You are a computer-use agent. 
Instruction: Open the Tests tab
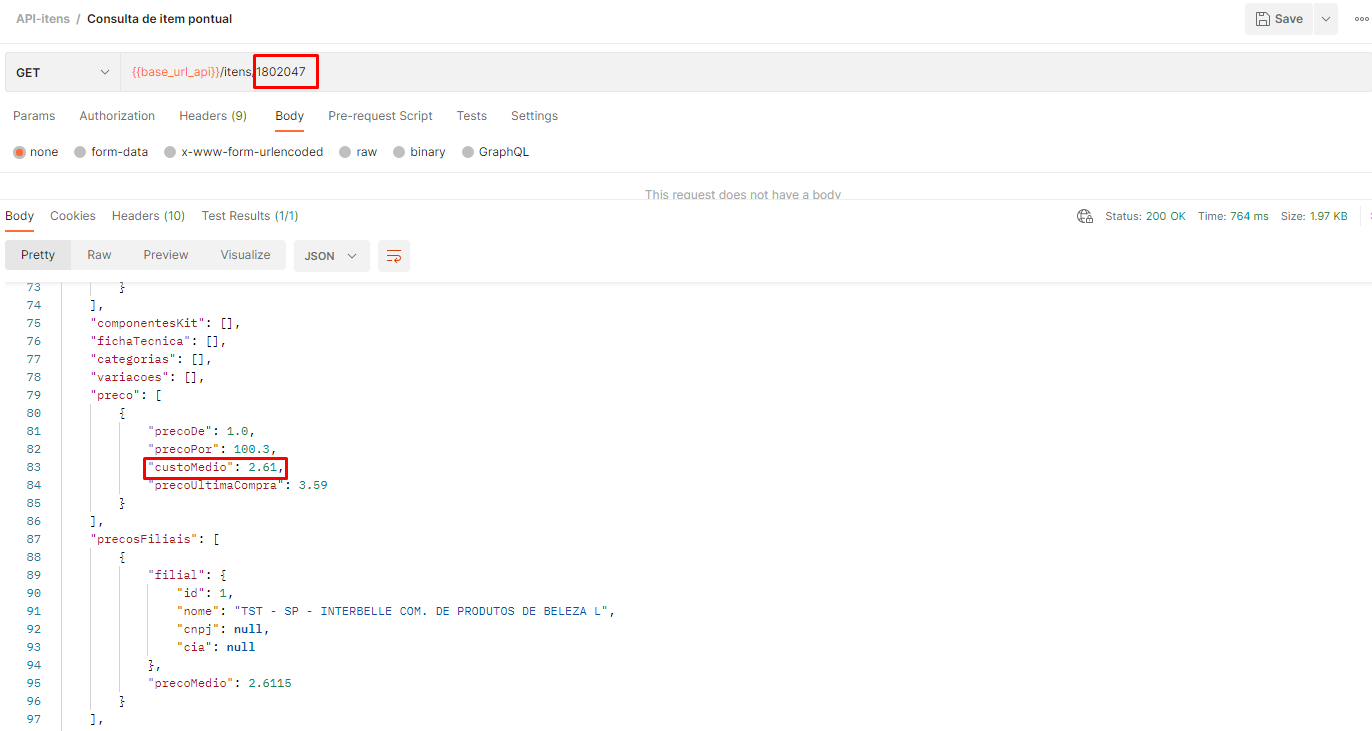pos(472,116)
